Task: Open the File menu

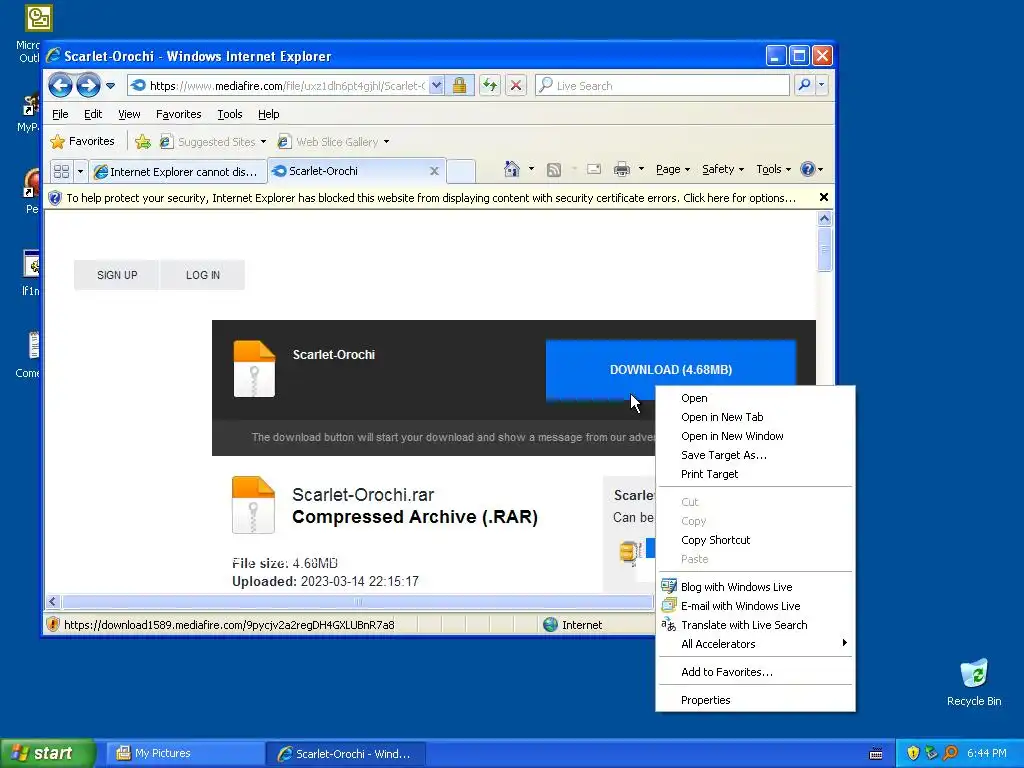Action: click(60, 114)
